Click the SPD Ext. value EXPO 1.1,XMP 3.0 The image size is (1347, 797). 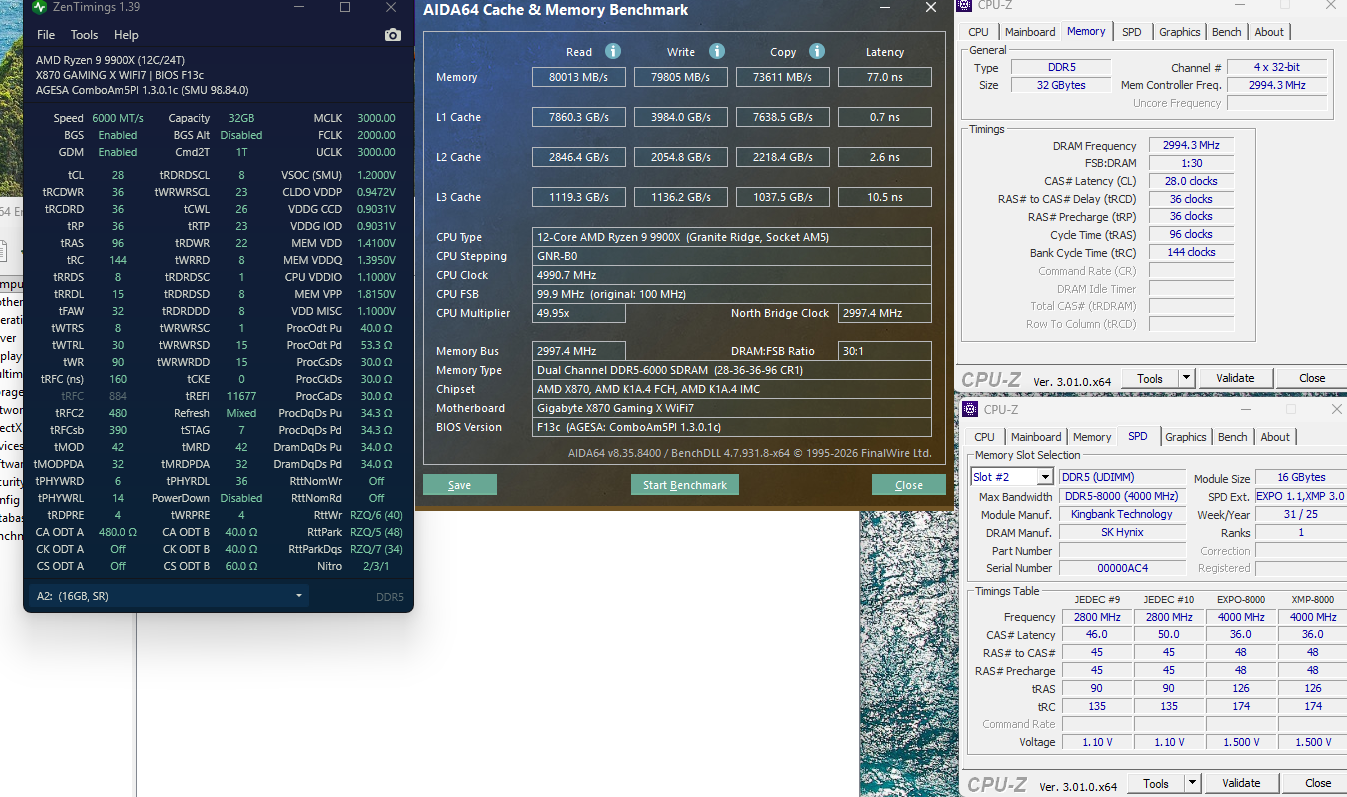pyautogui.click(x=1300, y=496)
